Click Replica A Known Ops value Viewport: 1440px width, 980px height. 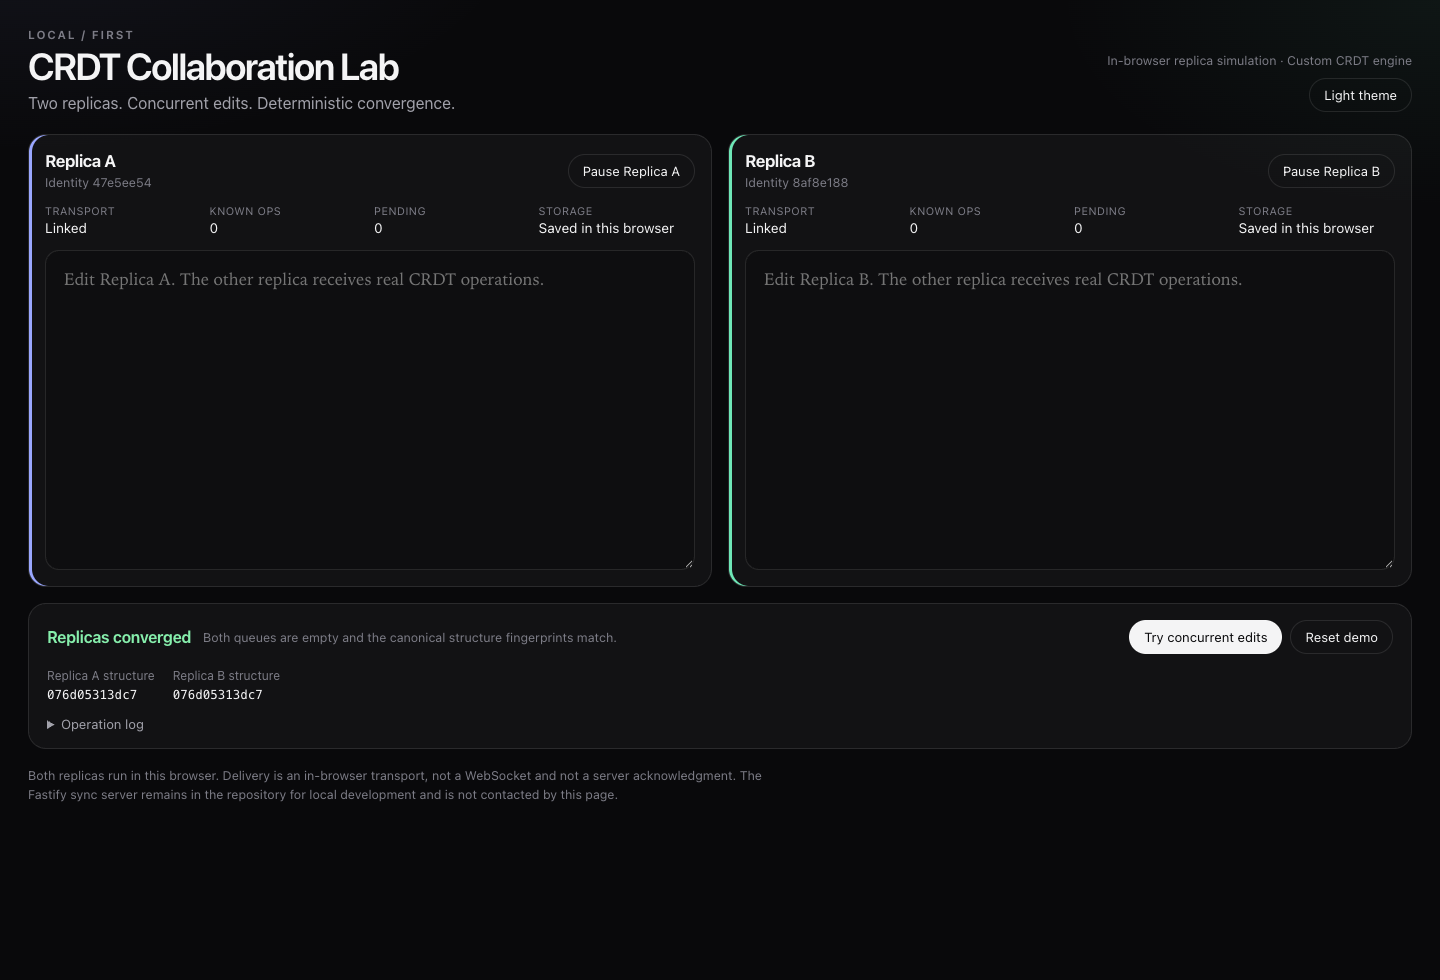click(214, 228)
